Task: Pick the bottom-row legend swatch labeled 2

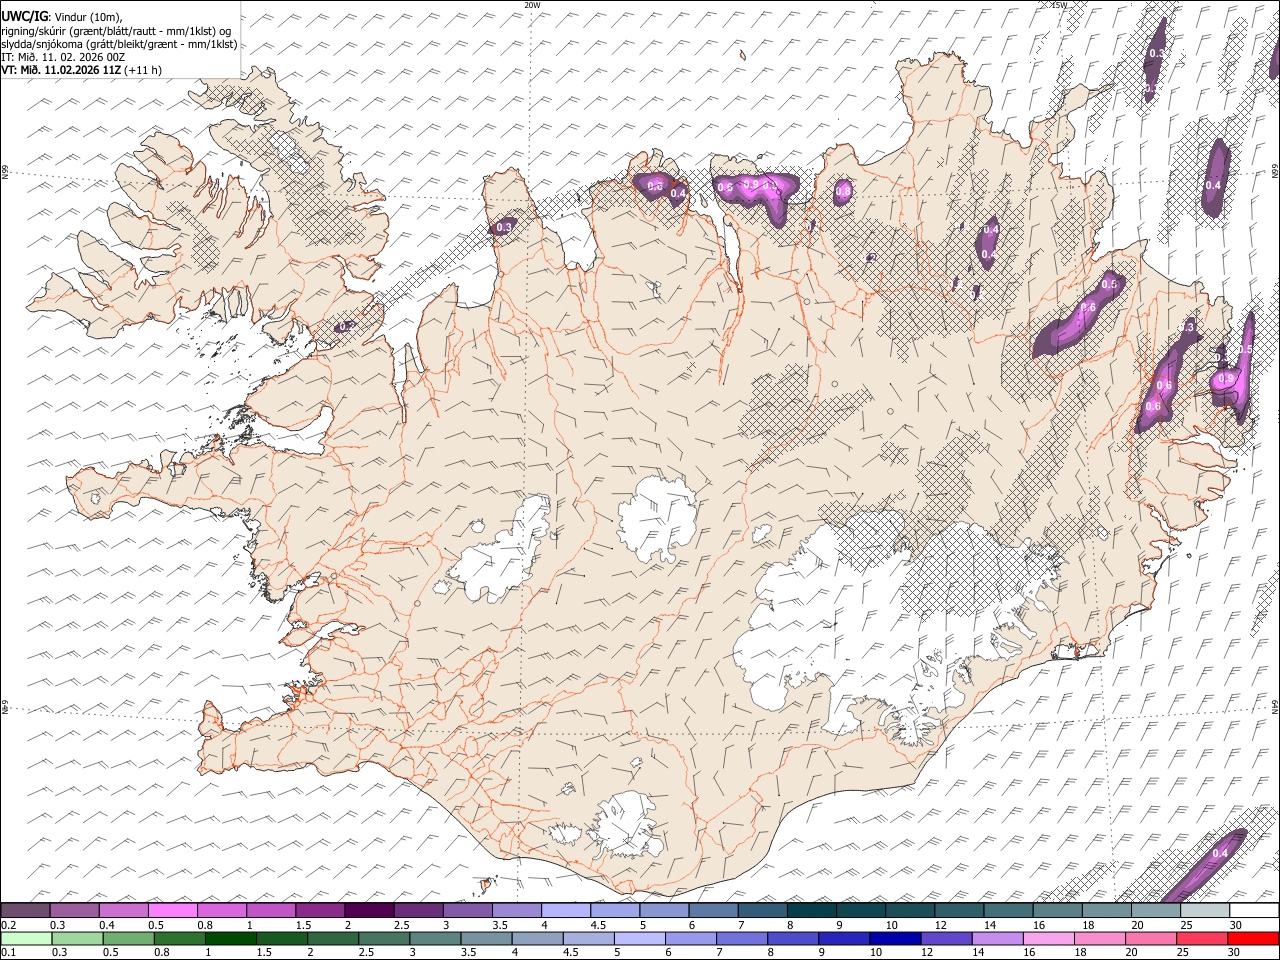Action: click(332, 939)
